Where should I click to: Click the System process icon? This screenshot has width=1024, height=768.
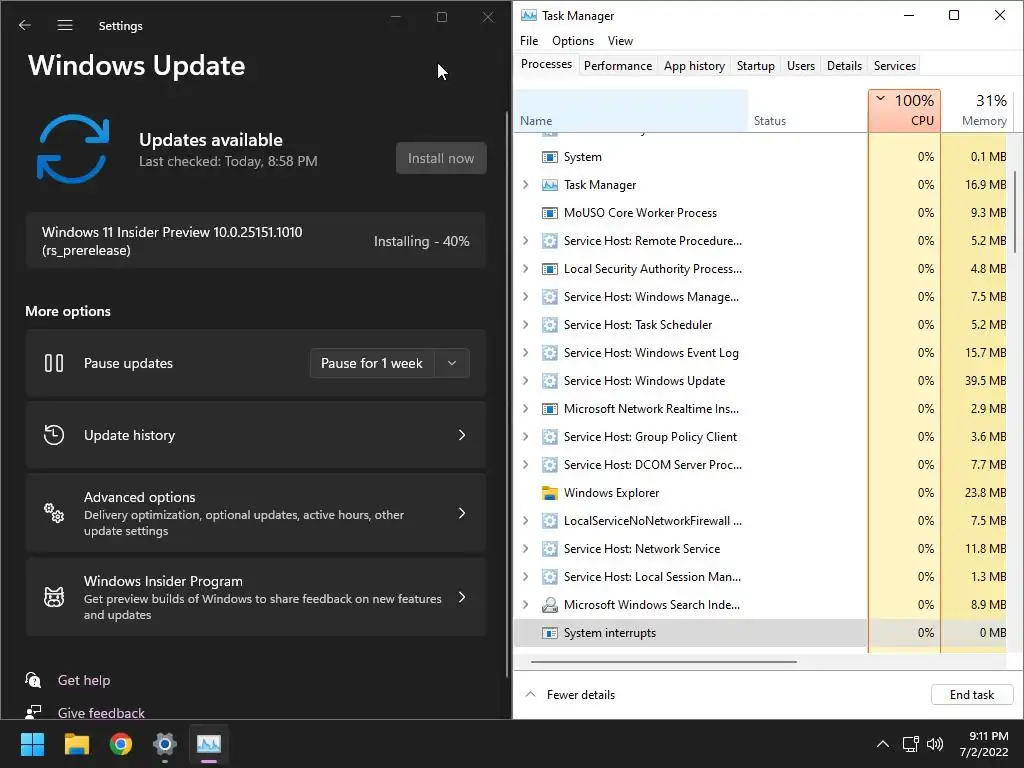point(550,157)
